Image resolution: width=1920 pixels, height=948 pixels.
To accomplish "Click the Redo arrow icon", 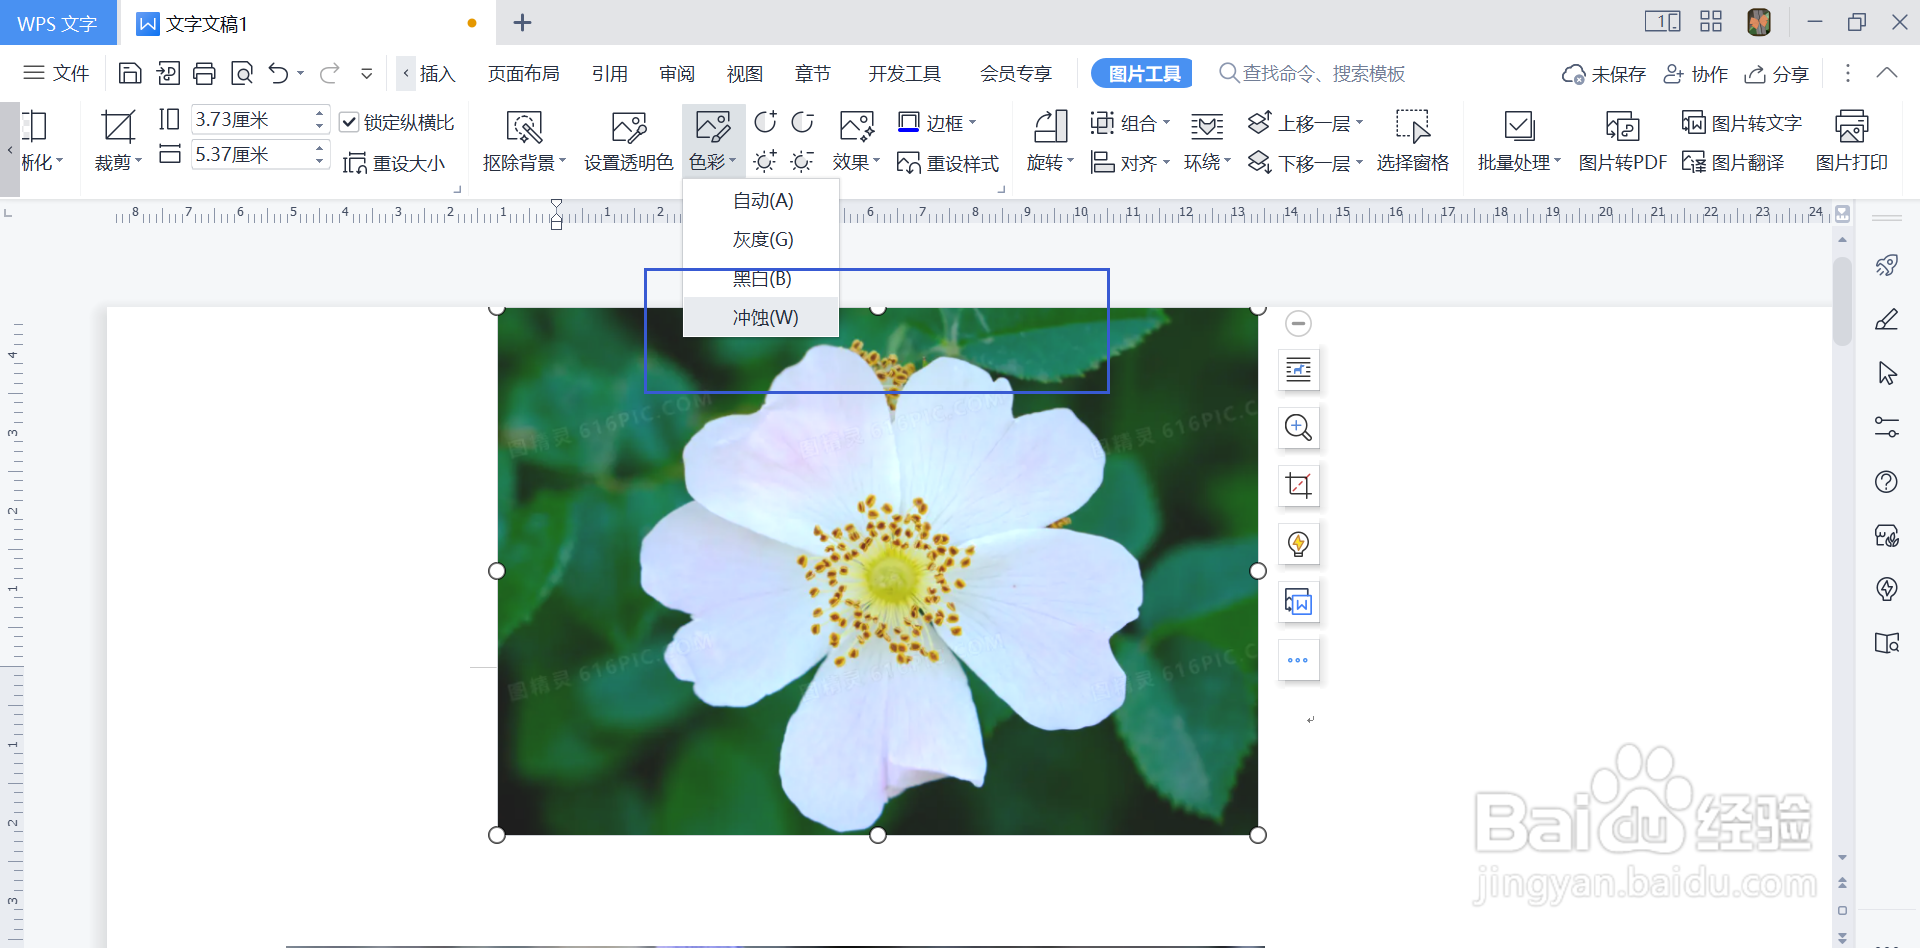I will (330, 73).
